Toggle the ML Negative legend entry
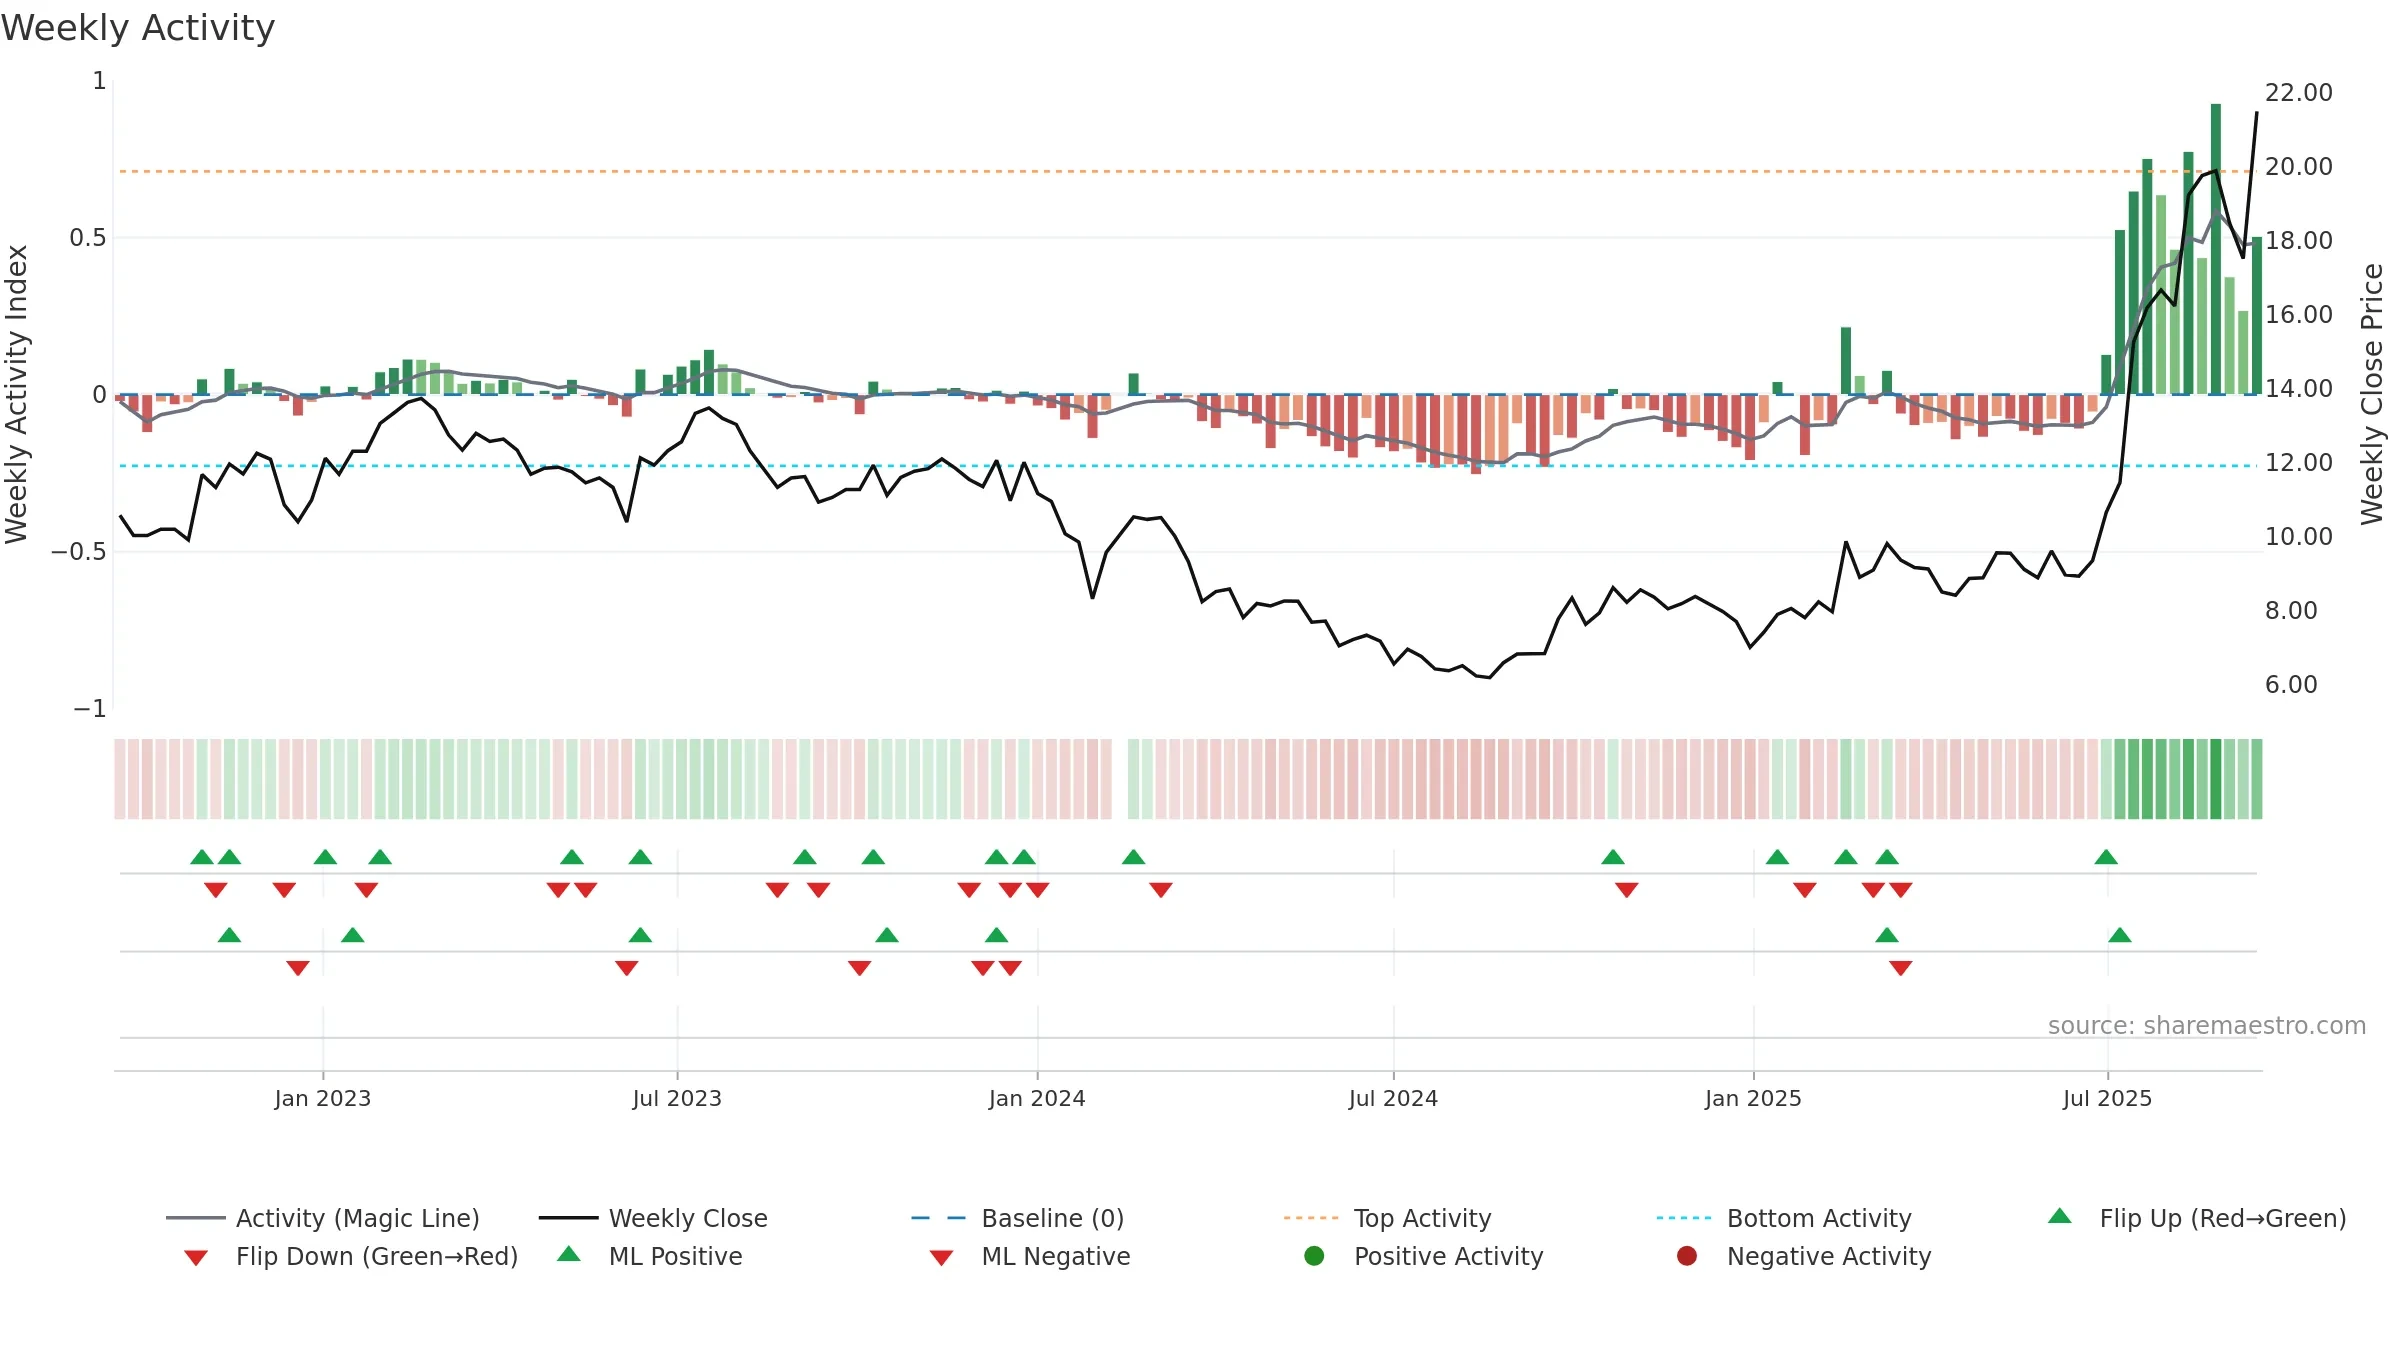This screenshot has width=2400, height=1350. pos(1030,1256)
